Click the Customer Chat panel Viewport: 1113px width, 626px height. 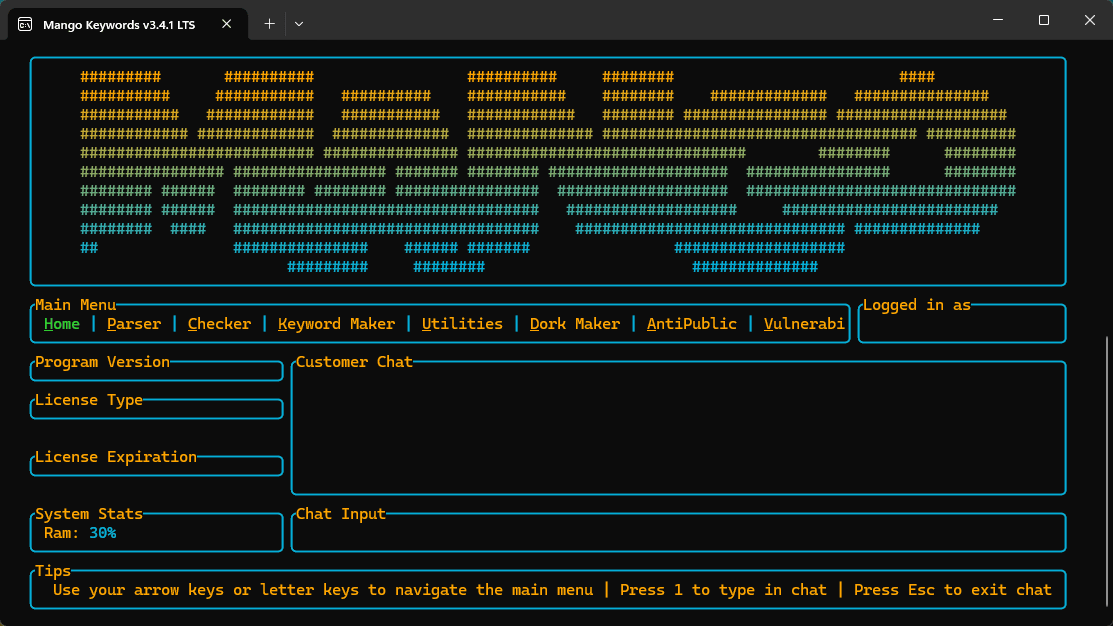click(x=677, y=430)
